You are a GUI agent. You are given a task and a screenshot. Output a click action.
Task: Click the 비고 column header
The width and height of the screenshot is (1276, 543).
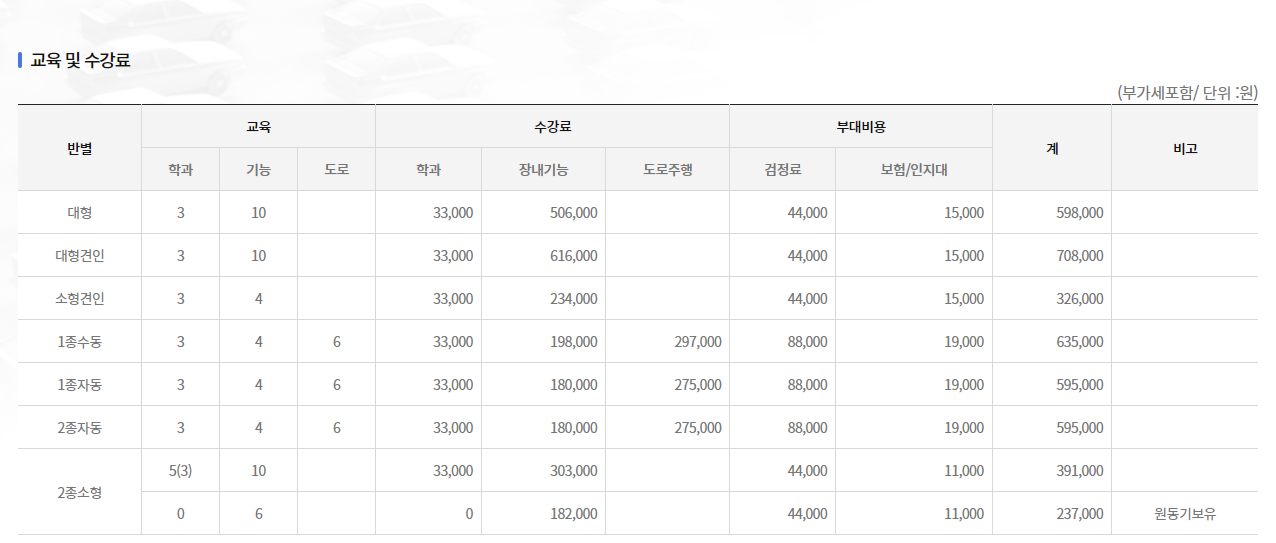tap(1185, 148)
